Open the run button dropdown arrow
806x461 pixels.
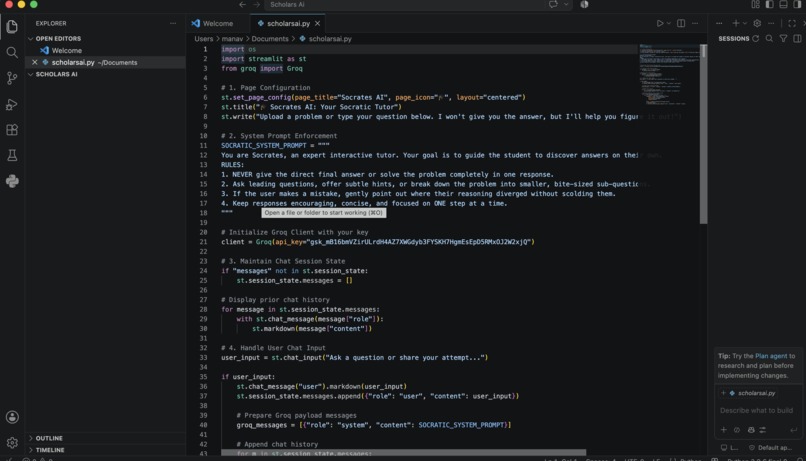(x=668, y=23)
